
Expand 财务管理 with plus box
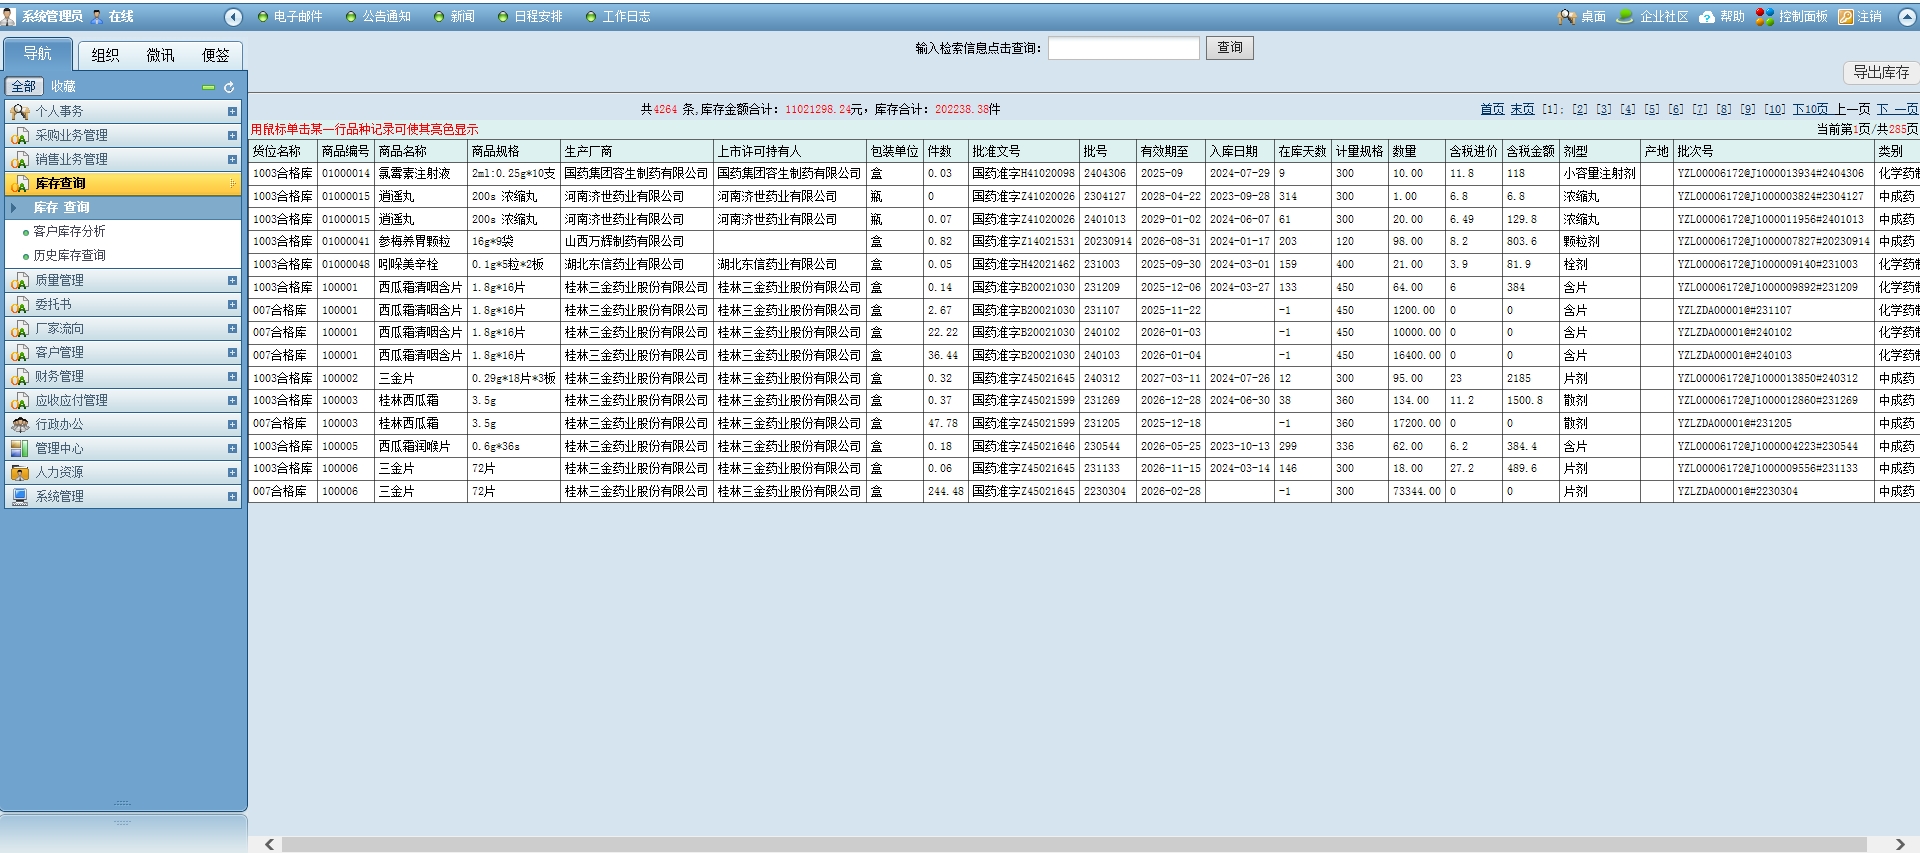tap(232, 376)
